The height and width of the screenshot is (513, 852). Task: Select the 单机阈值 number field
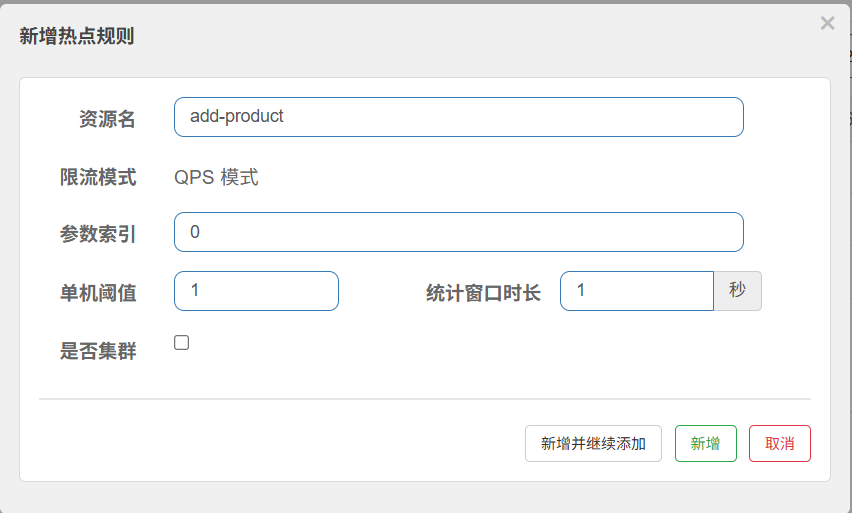(256, 291)
